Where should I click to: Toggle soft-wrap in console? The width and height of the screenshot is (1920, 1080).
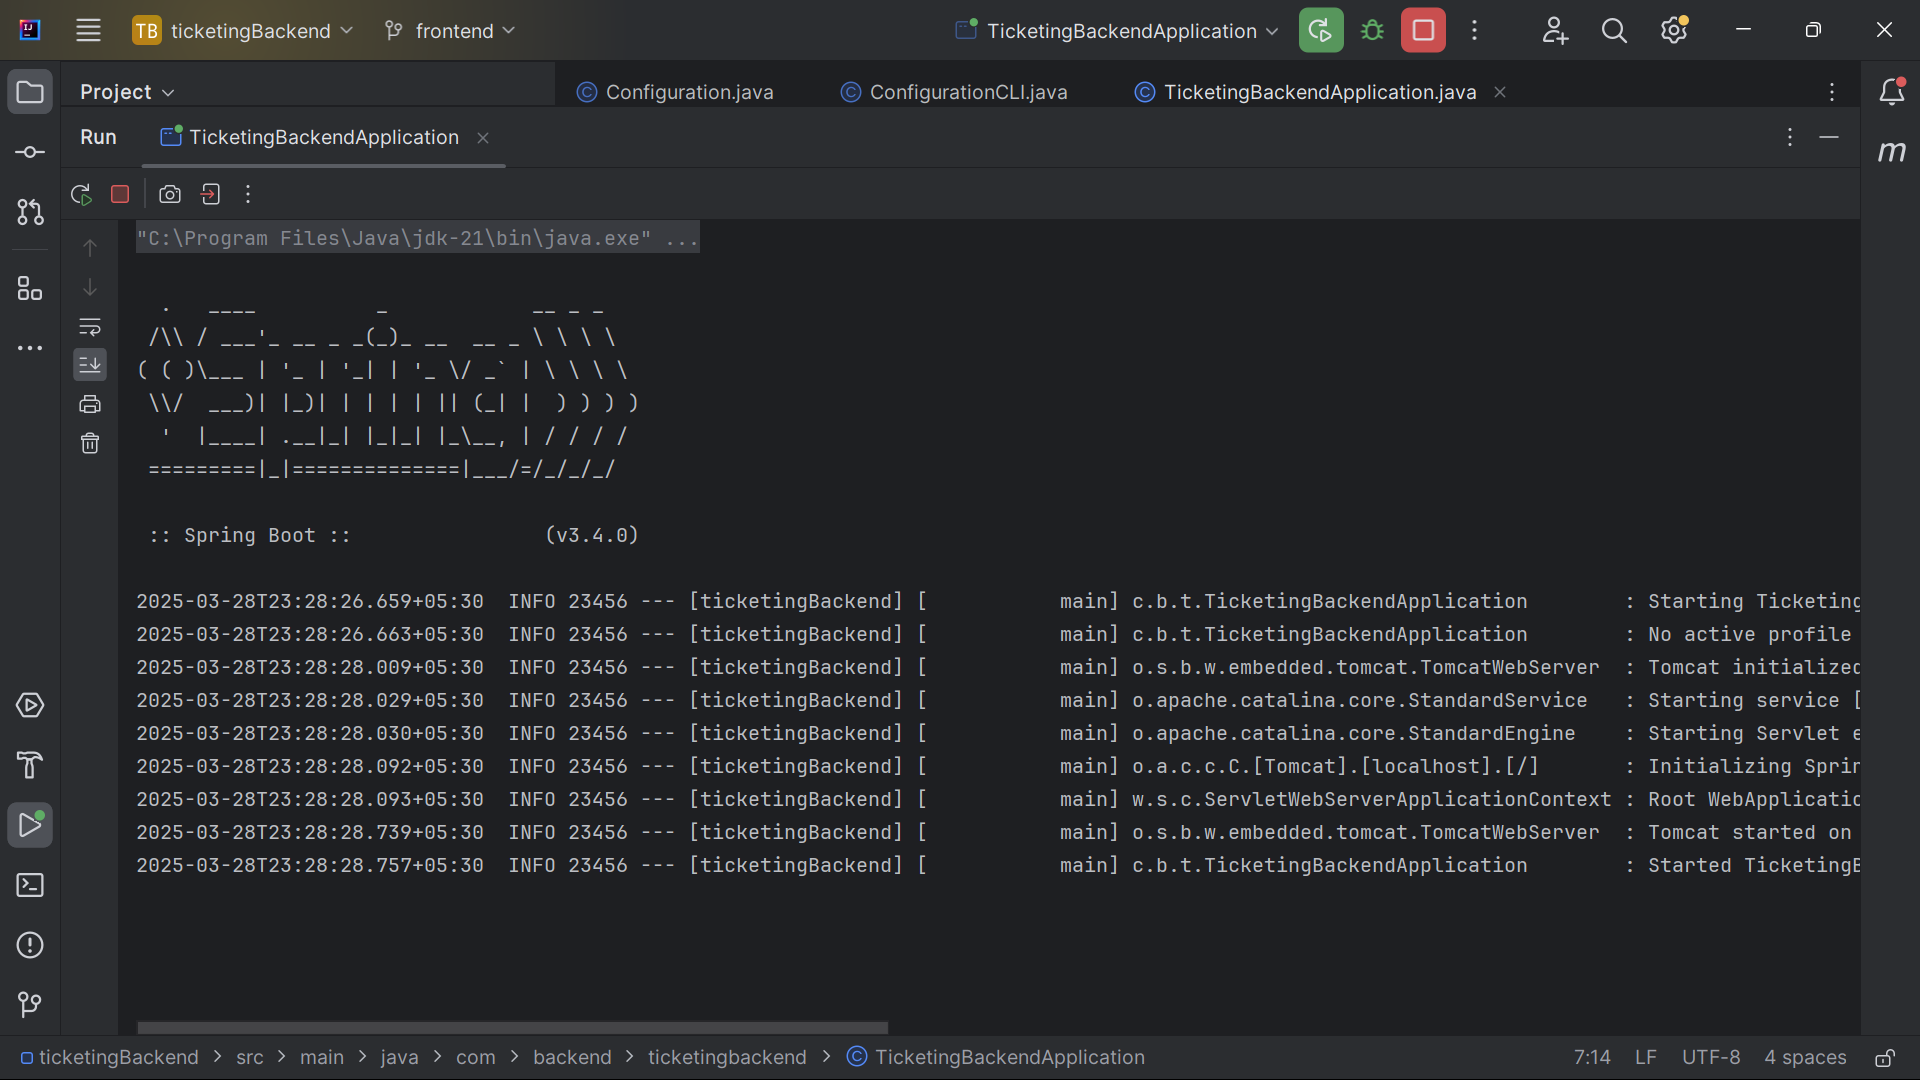90,326
